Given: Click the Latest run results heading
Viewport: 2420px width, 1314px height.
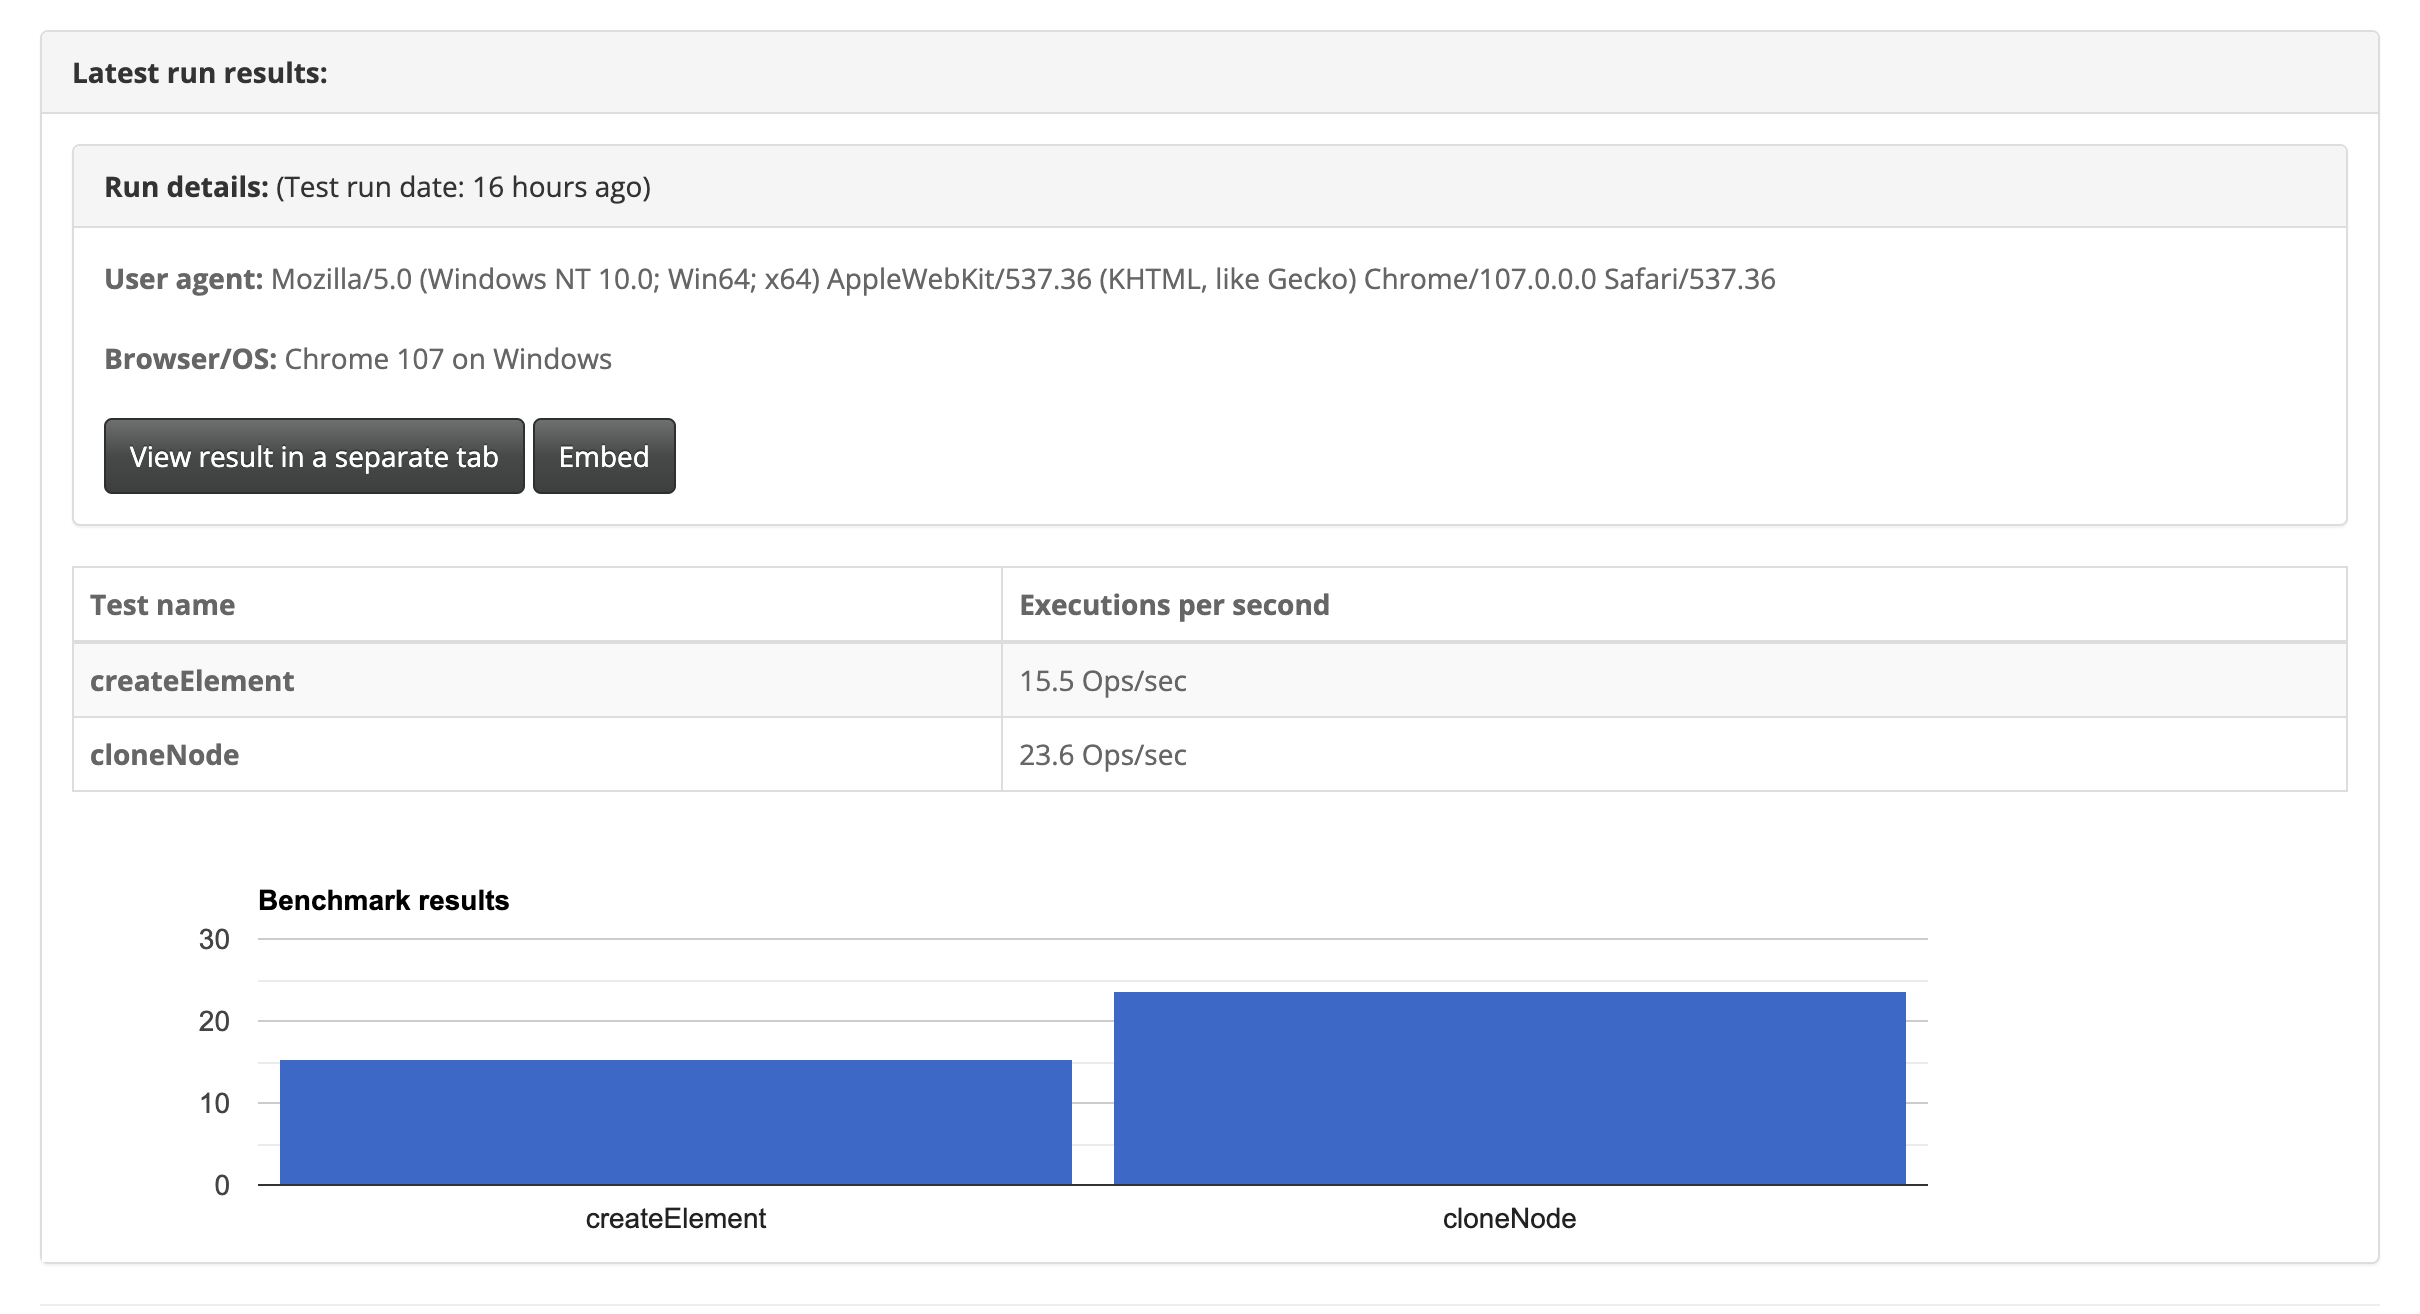Looking at the screenshot, I should [200, 73].
